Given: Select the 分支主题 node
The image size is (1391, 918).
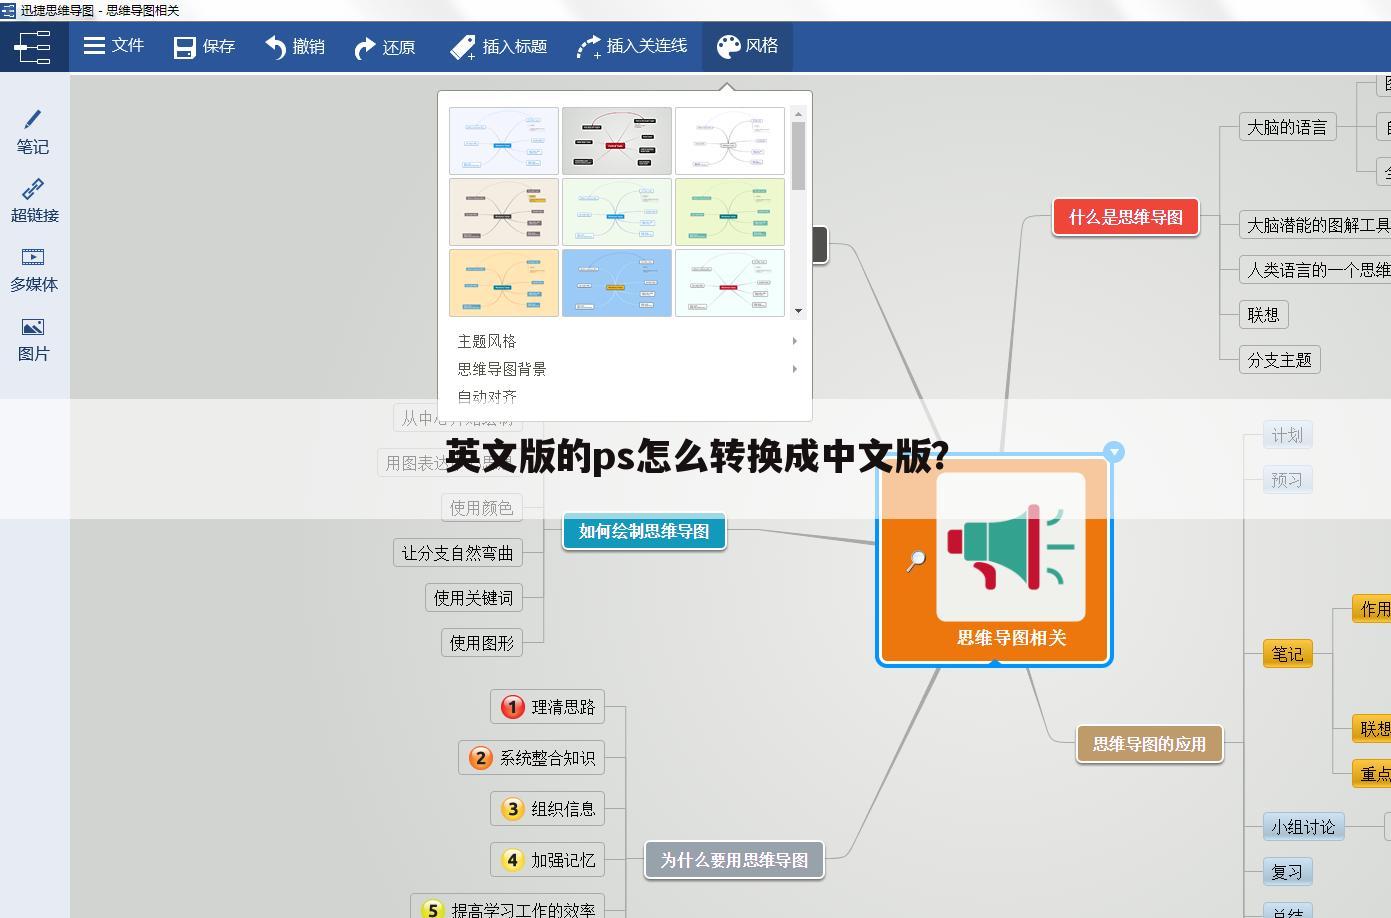Looking at the screenshot, I should tap(1279, 360).
